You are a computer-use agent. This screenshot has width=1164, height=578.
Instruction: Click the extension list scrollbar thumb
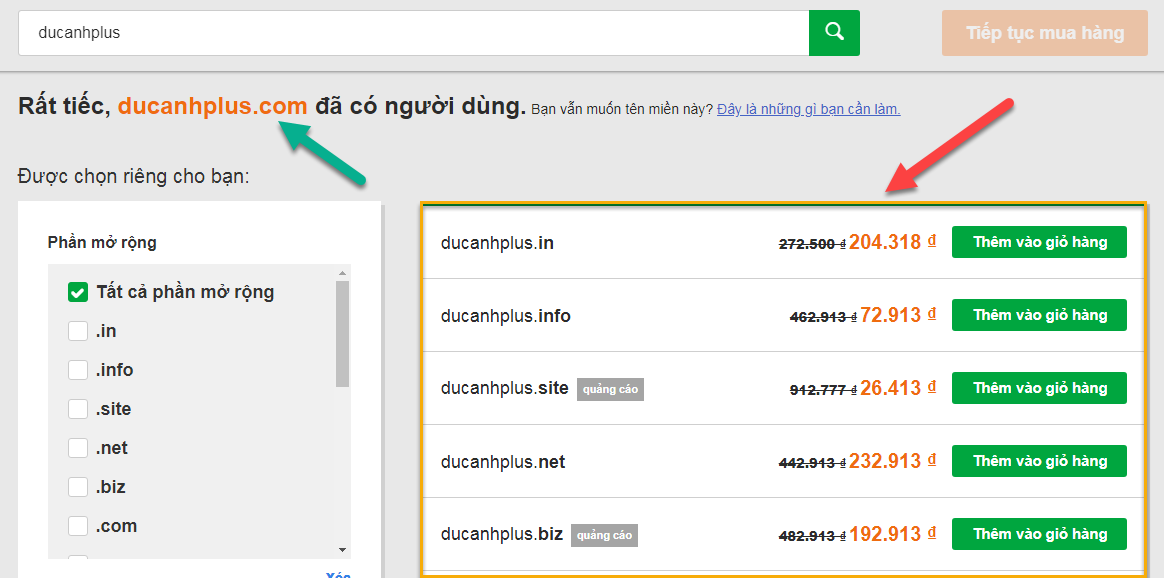click(342, 333)
